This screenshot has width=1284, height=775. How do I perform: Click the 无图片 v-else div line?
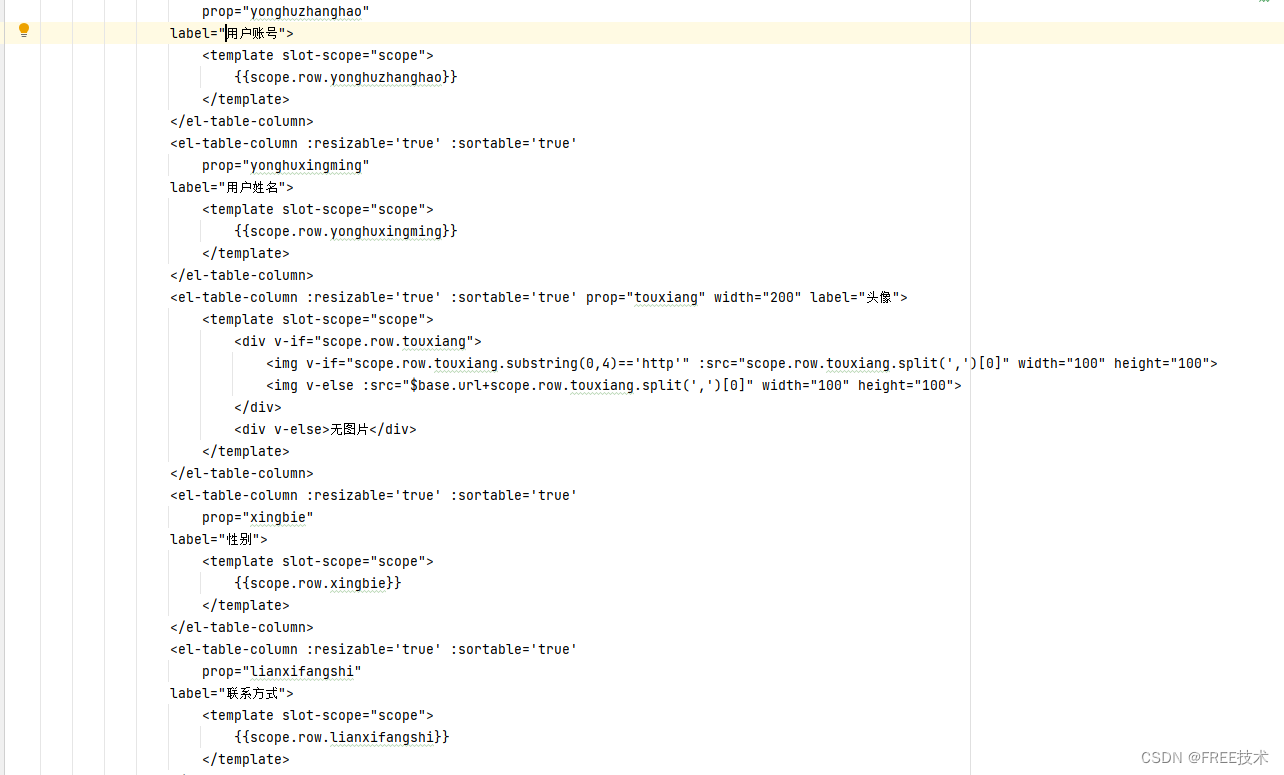click(x=325, y=429)
